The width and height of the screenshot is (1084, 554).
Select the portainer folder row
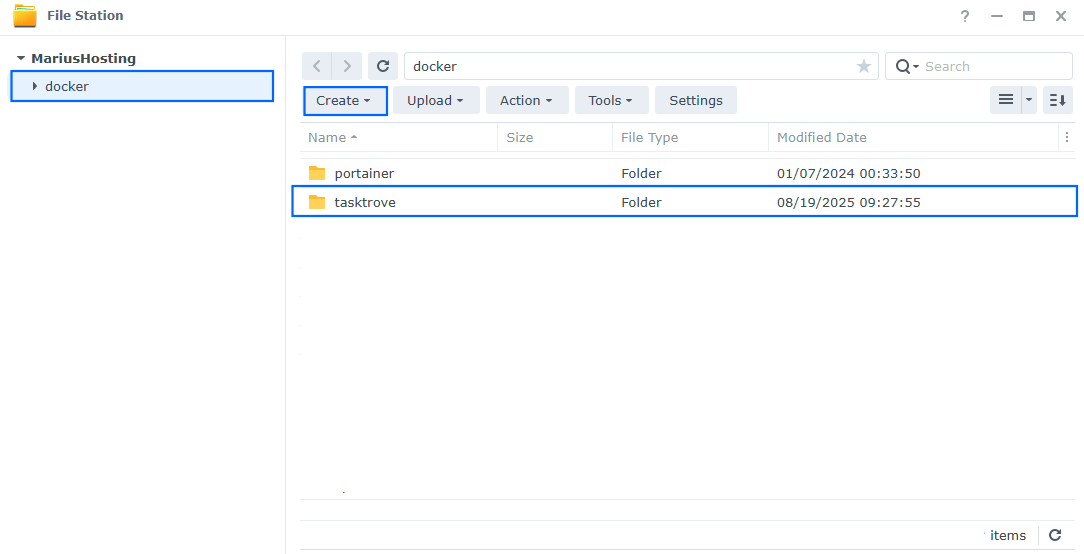click(x=688, y=173)
